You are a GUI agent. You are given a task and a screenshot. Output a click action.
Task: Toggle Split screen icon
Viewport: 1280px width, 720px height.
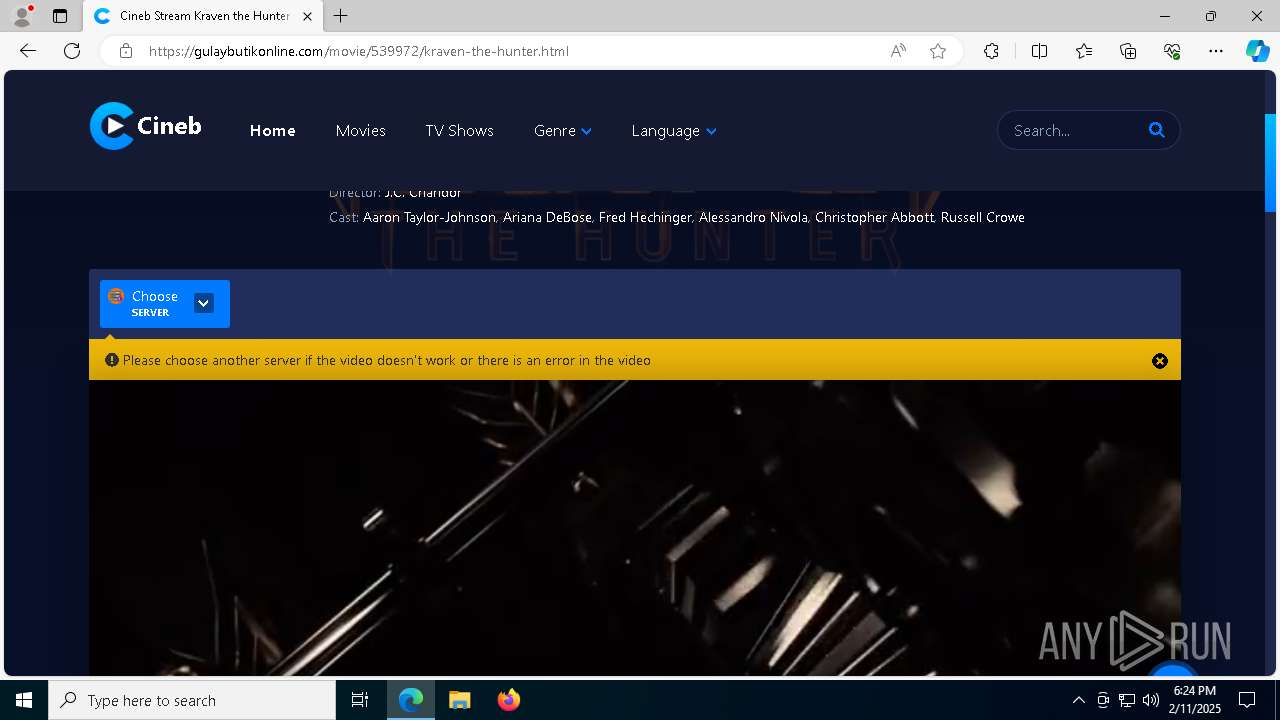click(x=1039, y=51)
